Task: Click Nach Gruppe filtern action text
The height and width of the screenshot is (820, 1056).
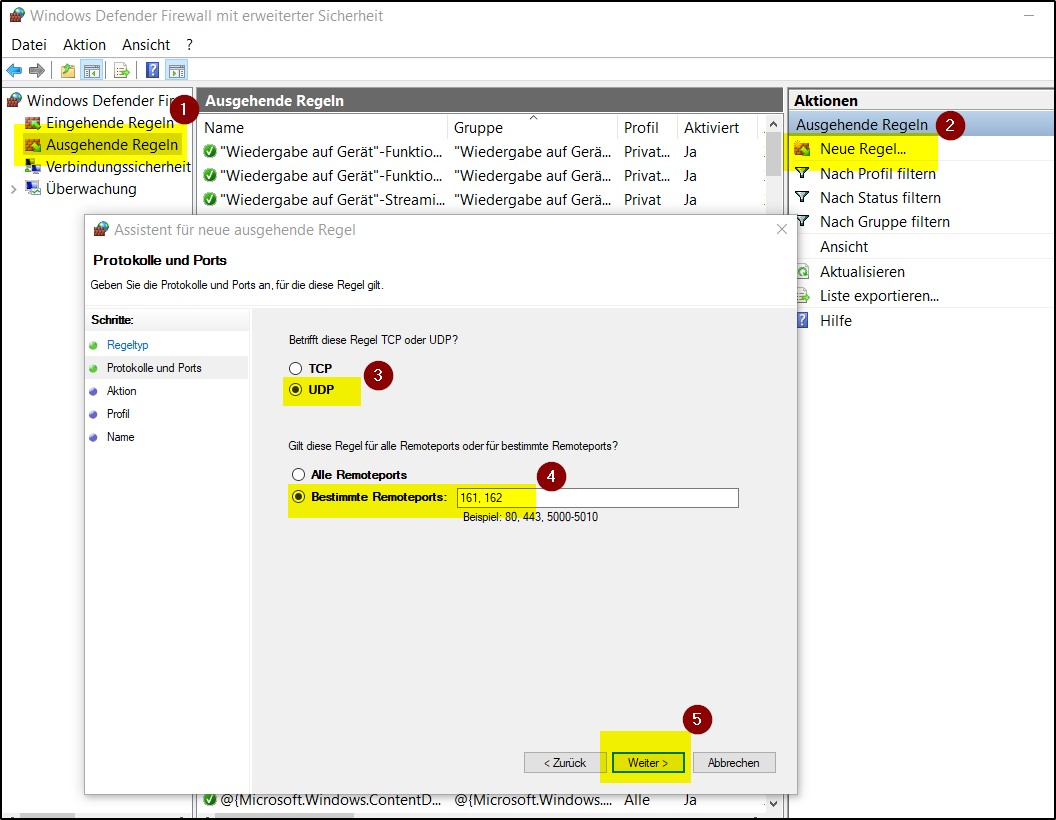Action: [884, 222]
